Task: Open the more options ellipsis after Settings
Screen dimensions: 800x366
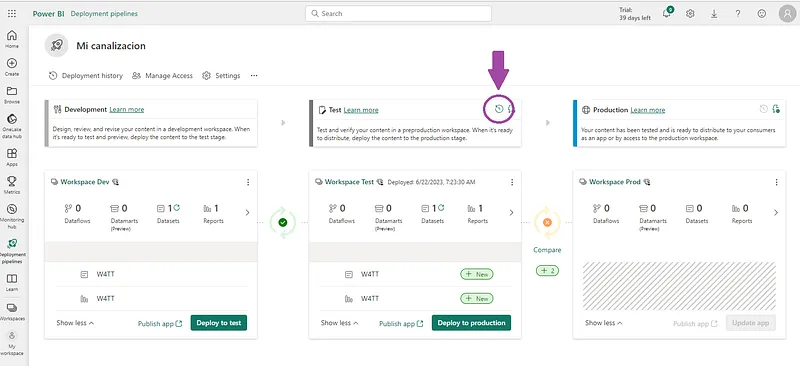Action: pyautogui.click(x=254, y=76)
